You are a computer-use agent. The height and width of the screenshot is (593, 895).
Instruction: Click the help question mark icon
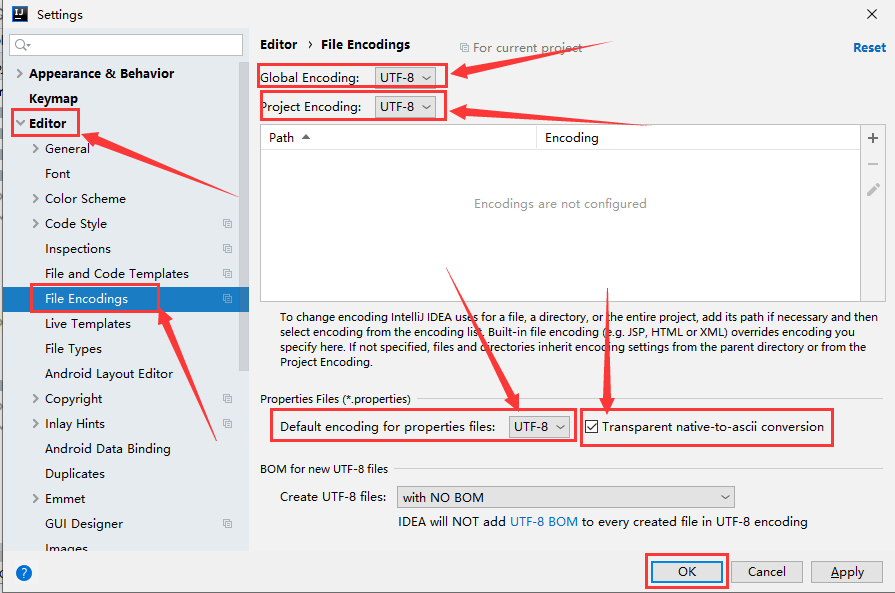[x=24, y=572]
